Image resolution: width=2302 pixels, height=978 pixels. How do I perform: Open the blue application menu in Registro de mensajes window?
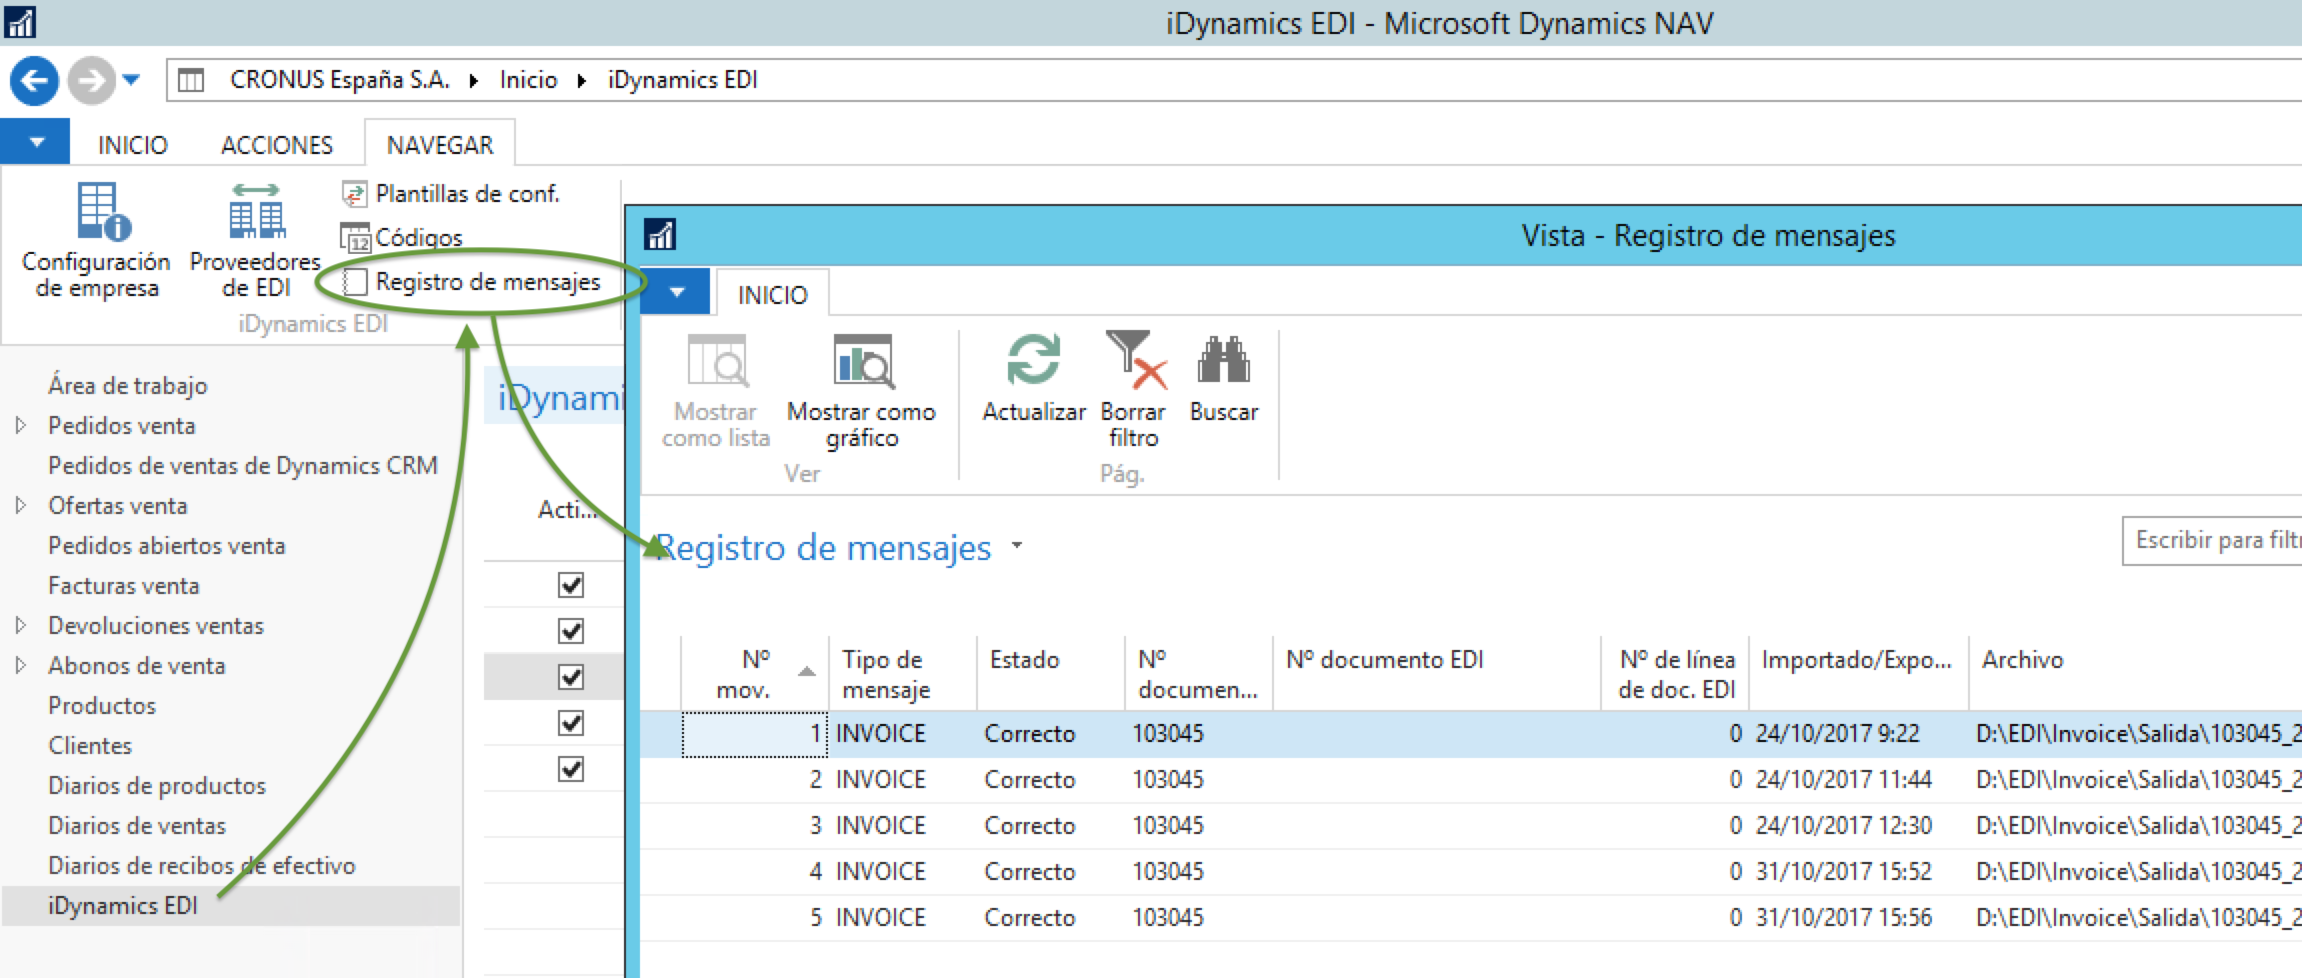point(676,292)
